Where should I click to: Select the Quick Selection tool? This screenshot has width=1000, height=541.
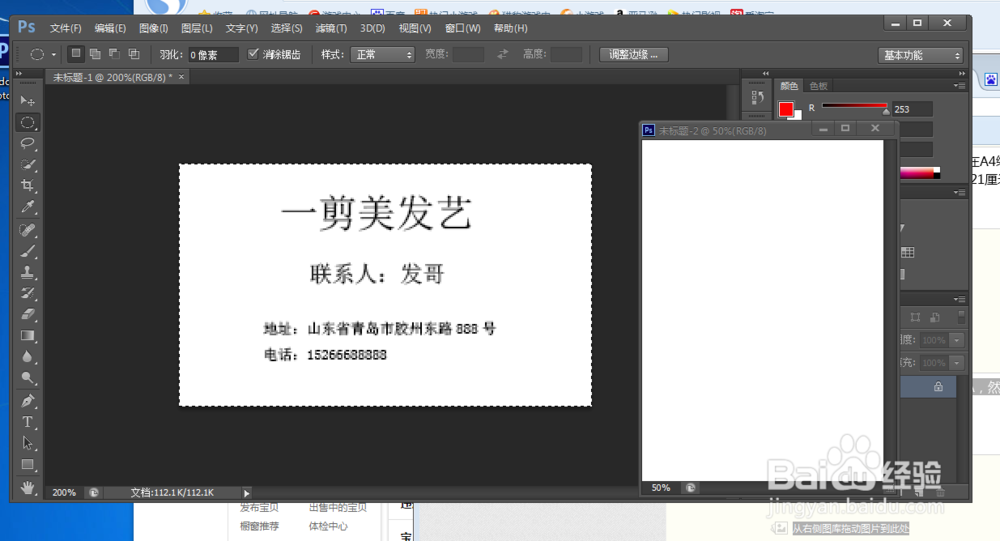[x=27, y=164]
